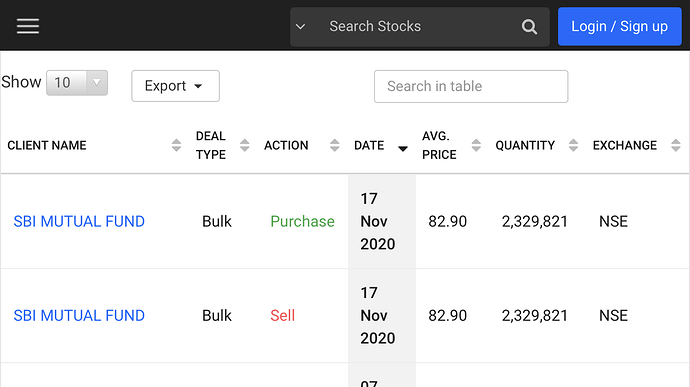The height and width of the screenshot is (387, 690).
Task: Click the Login / Sign up button
Action: [x=620, y=26]
